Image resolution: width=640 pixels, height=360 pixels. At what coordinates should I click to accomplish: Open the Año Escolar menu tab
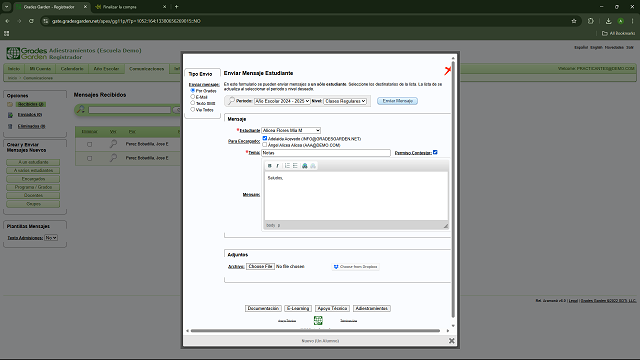click(x=106, y=69)
